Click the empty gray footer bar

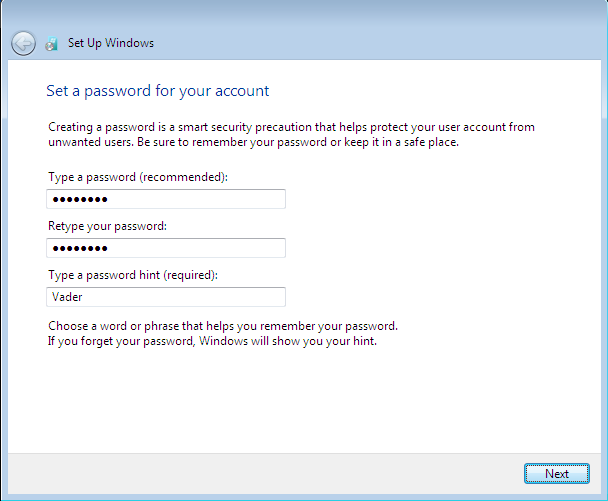pos(264,474)
